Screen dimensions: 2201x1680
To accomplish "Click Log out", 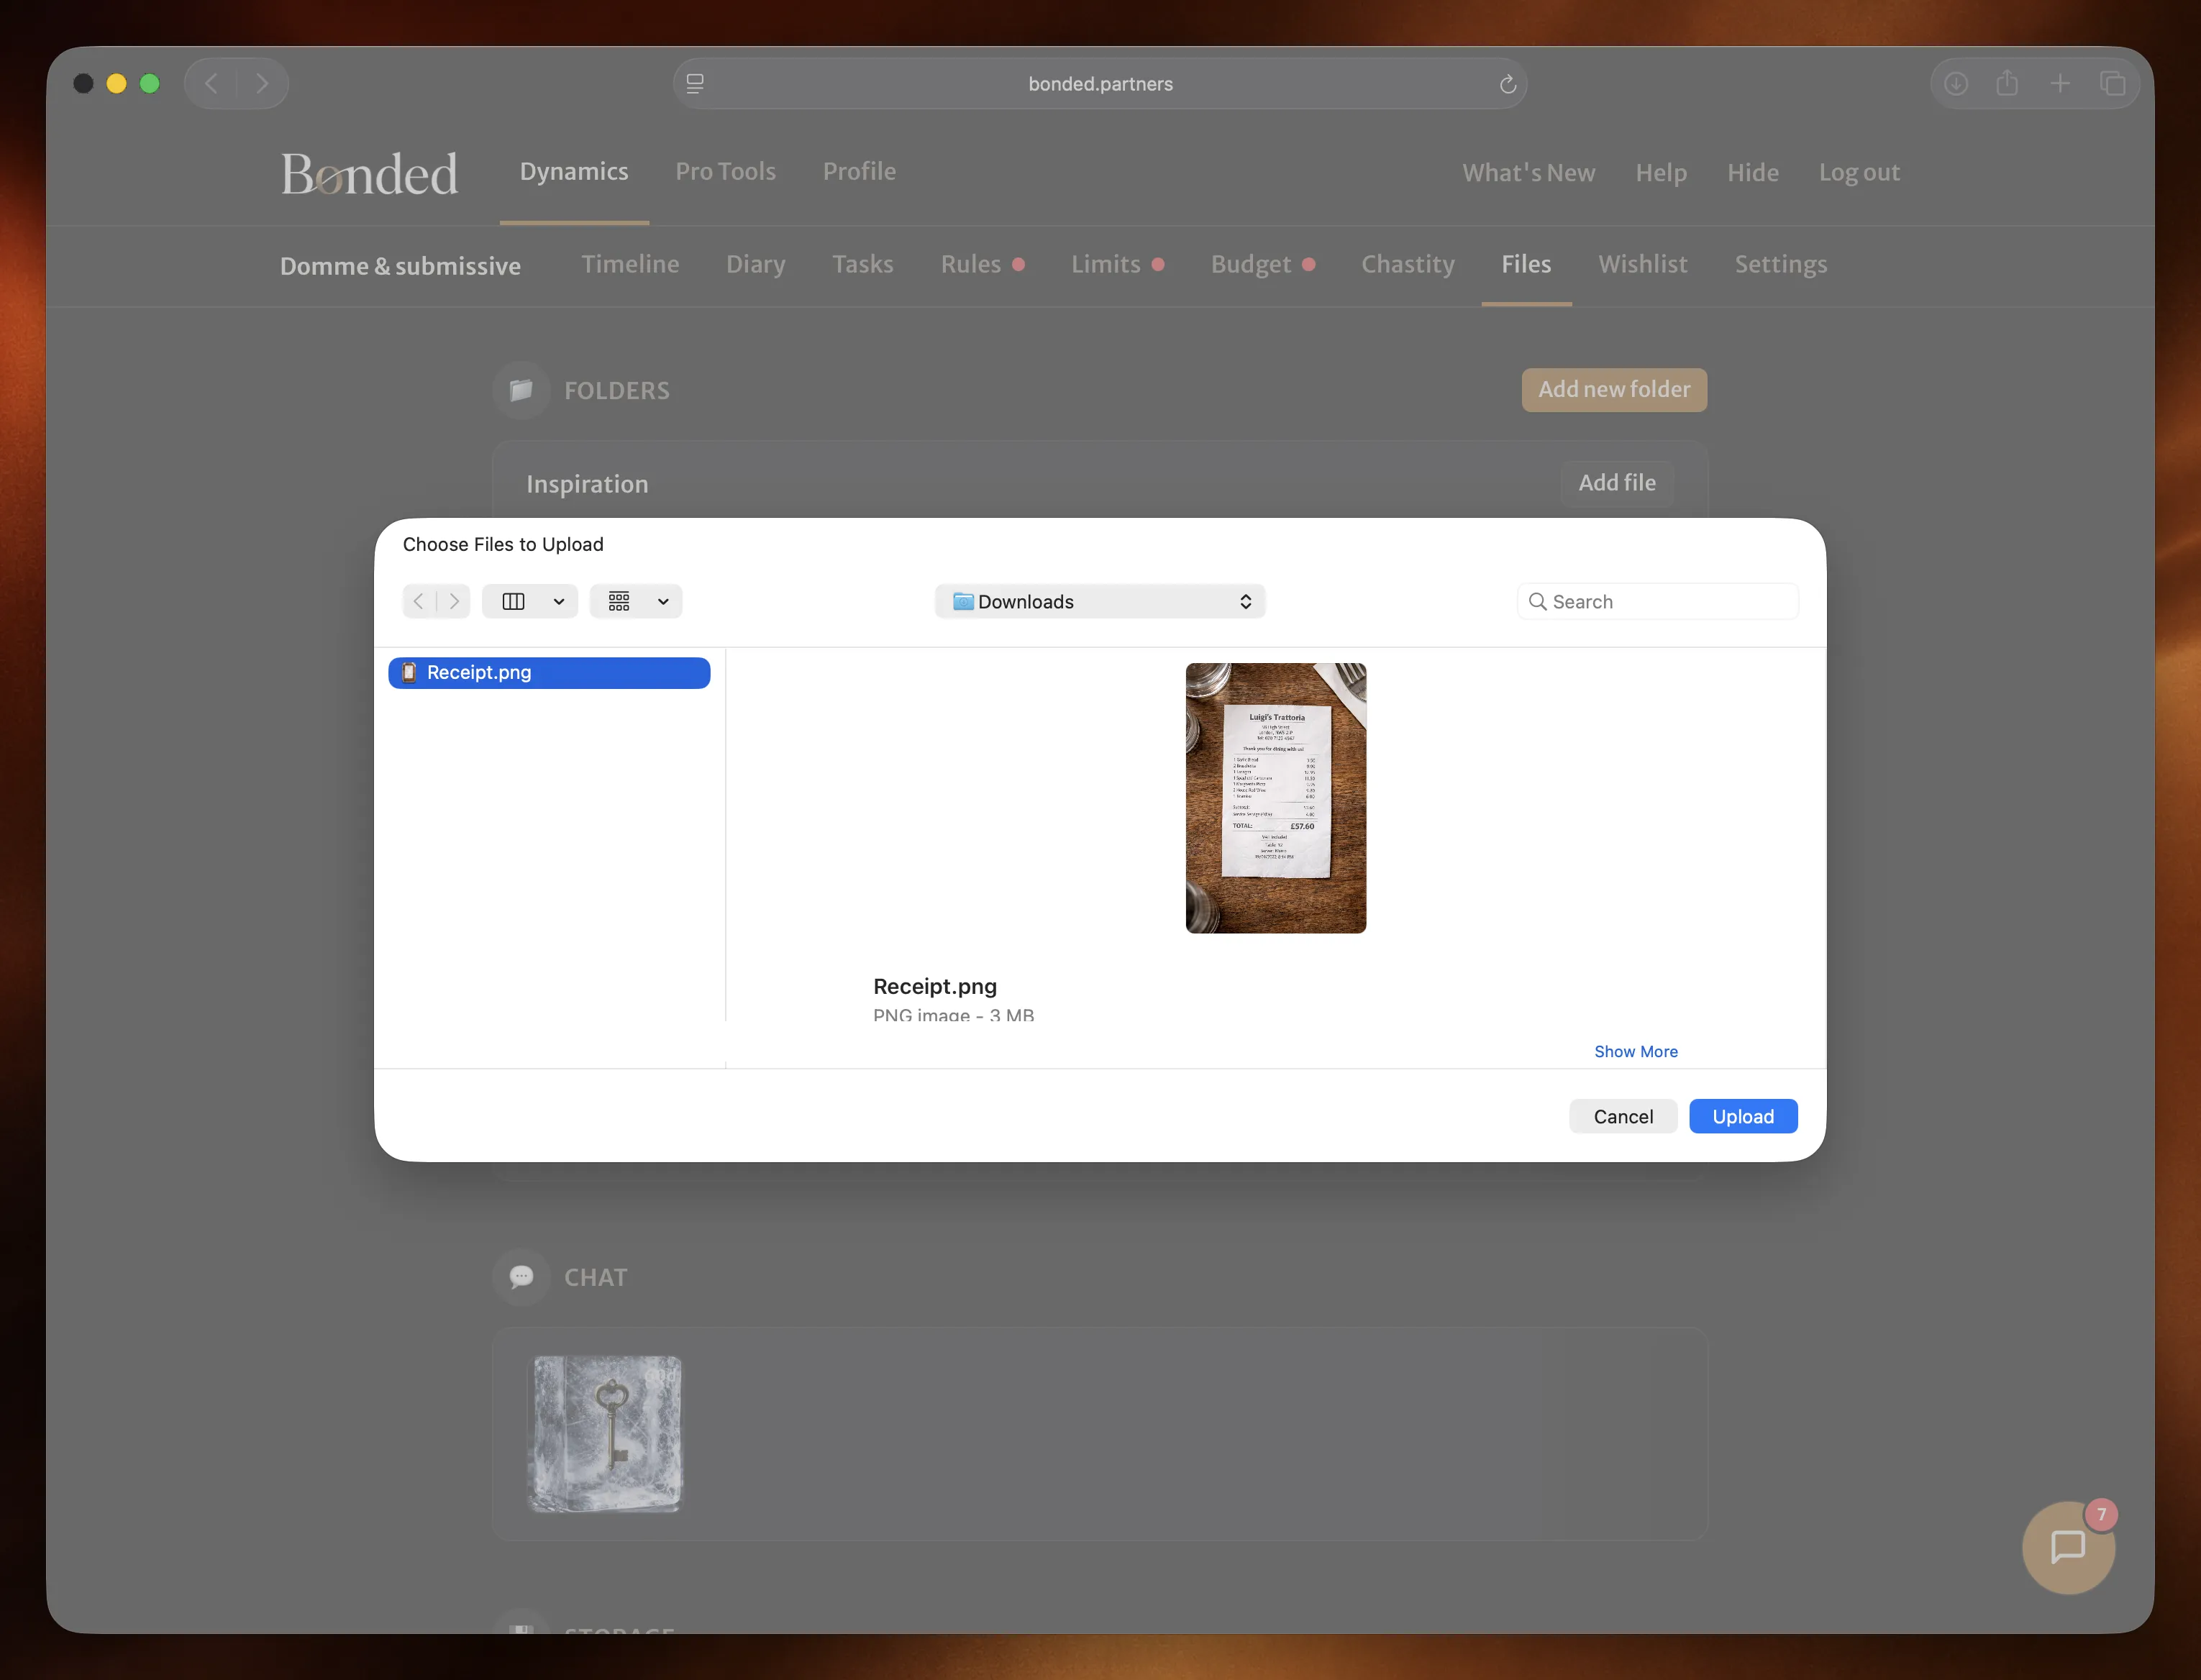I will tap(1859, 173).
